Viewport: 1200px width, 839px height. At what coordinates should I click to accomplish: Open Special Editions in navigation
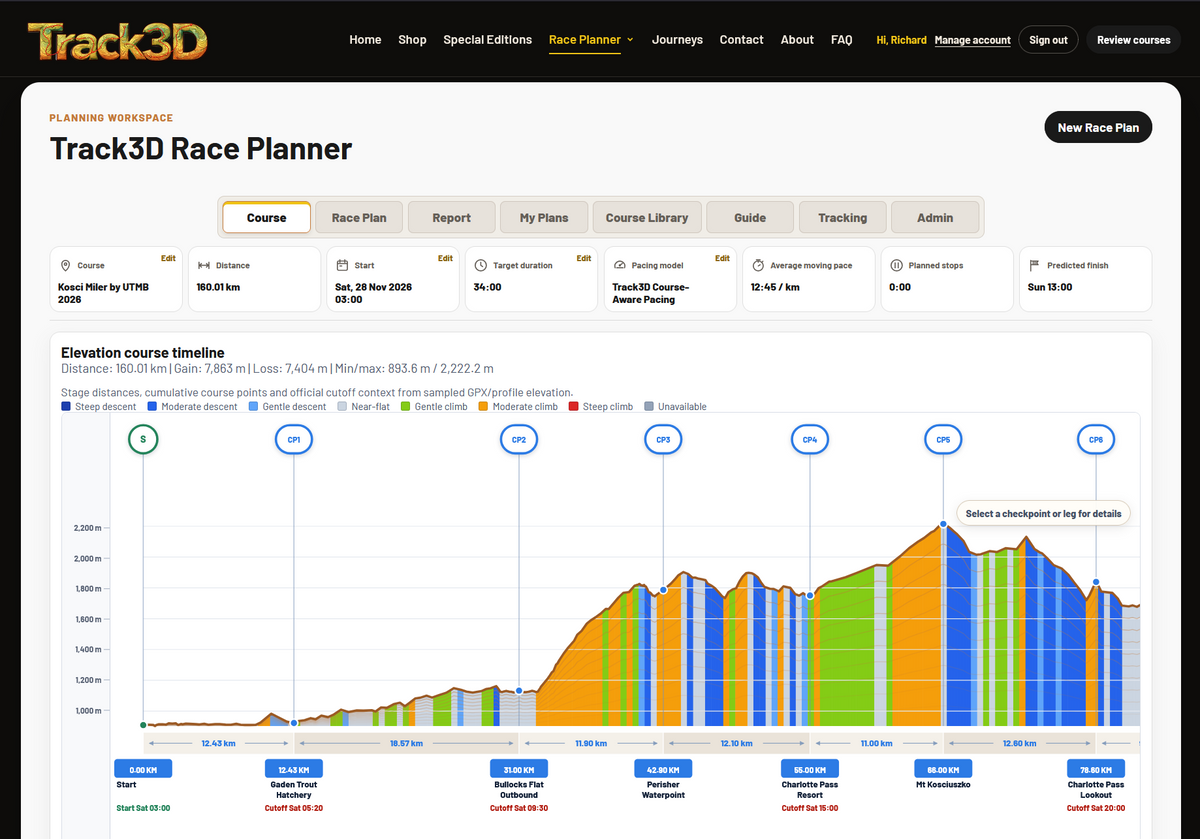pos(488,40)
